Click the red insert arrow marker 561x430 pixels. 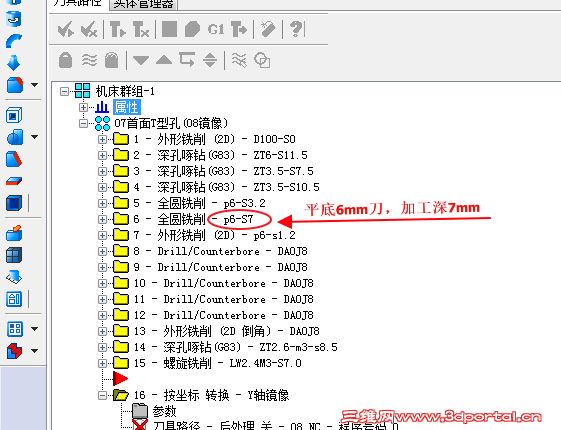tap(120, 378)
